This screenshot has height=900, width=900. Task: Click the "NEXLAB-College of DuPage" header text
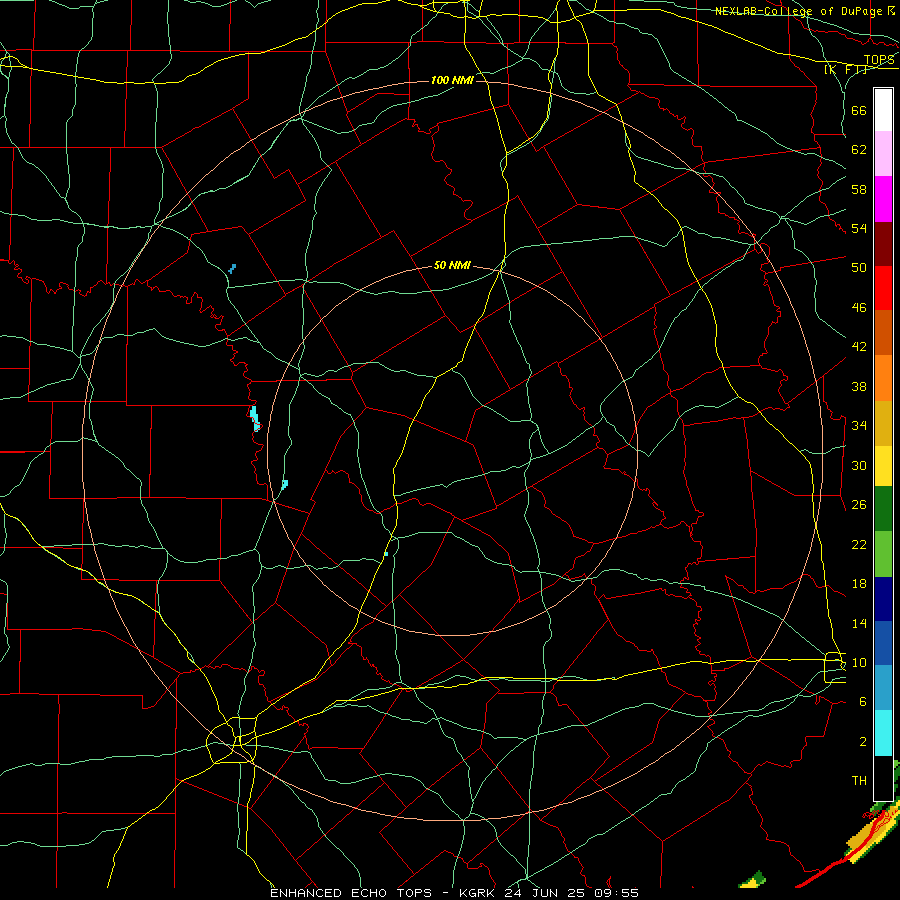coord(799,11)
